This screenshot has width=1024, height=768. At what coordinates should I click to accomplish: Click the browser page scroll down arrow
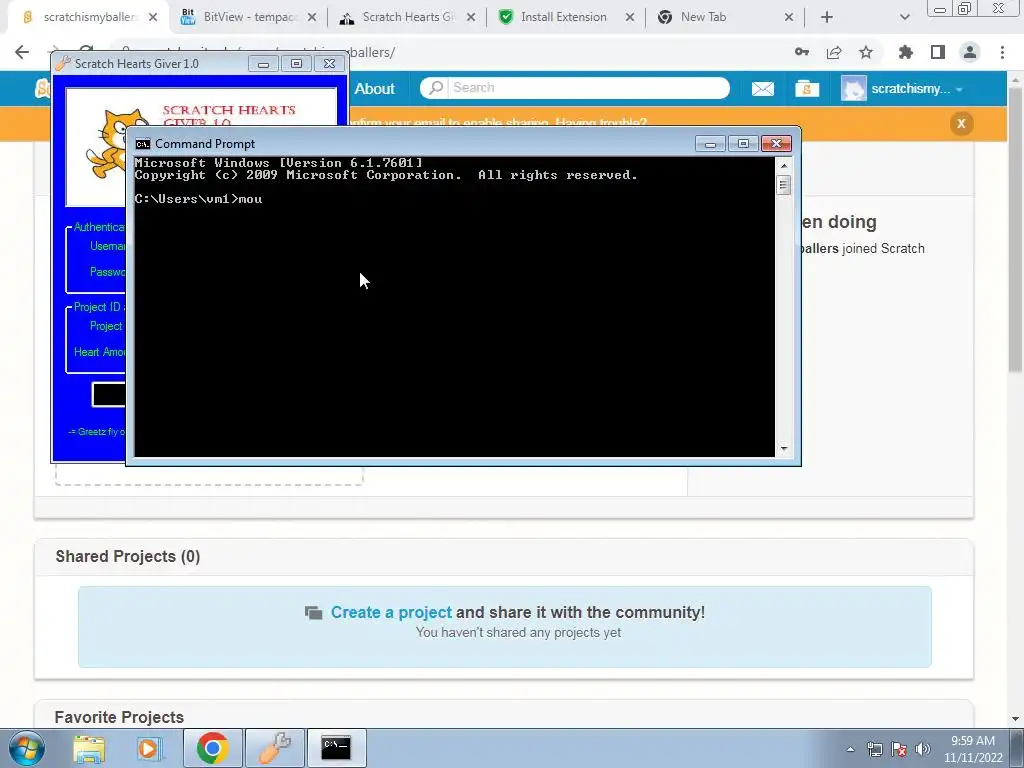coord(1015,719)
